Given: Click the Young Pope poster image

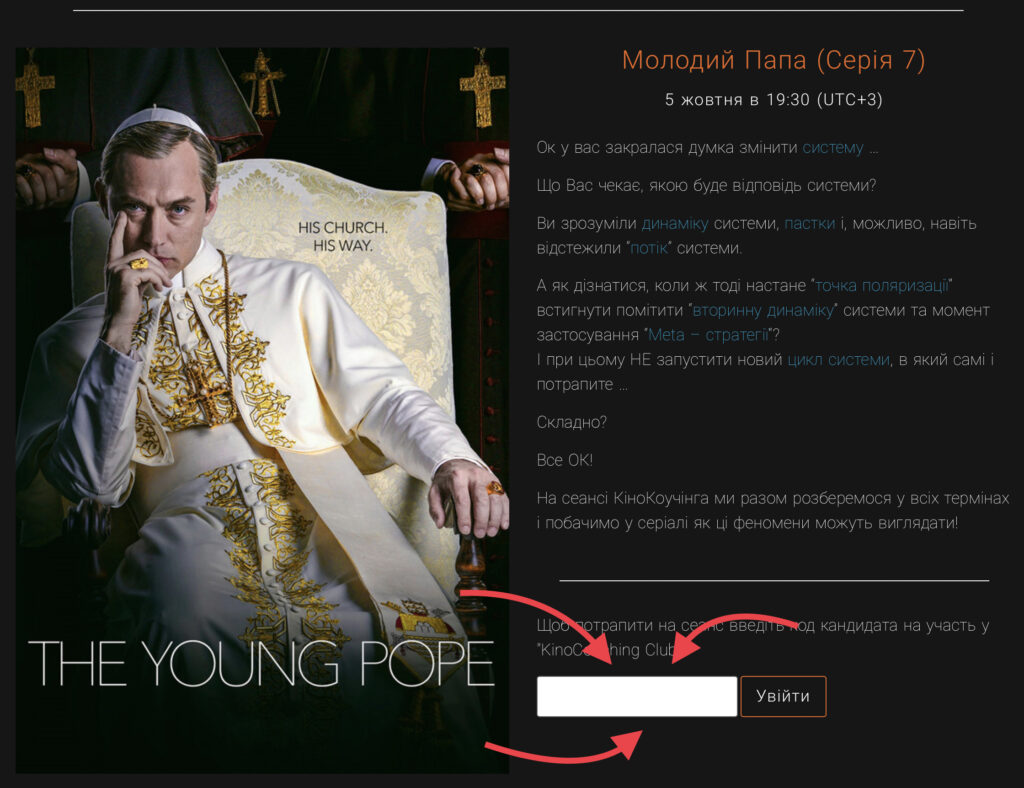Looking at the screenshot, I should pos(262,410).
